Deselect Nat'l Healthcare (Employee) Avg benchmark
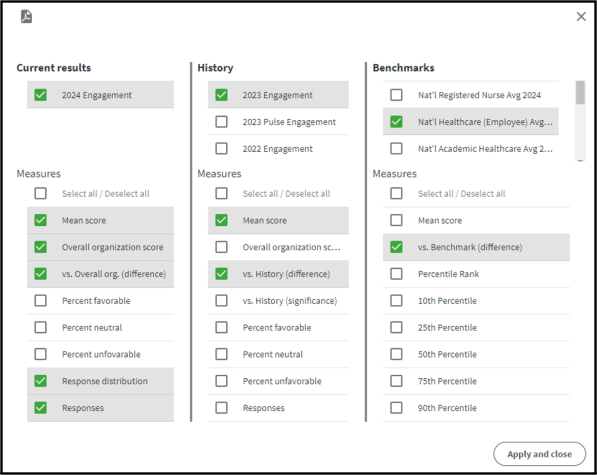597x475 pixels. point(396,122)
